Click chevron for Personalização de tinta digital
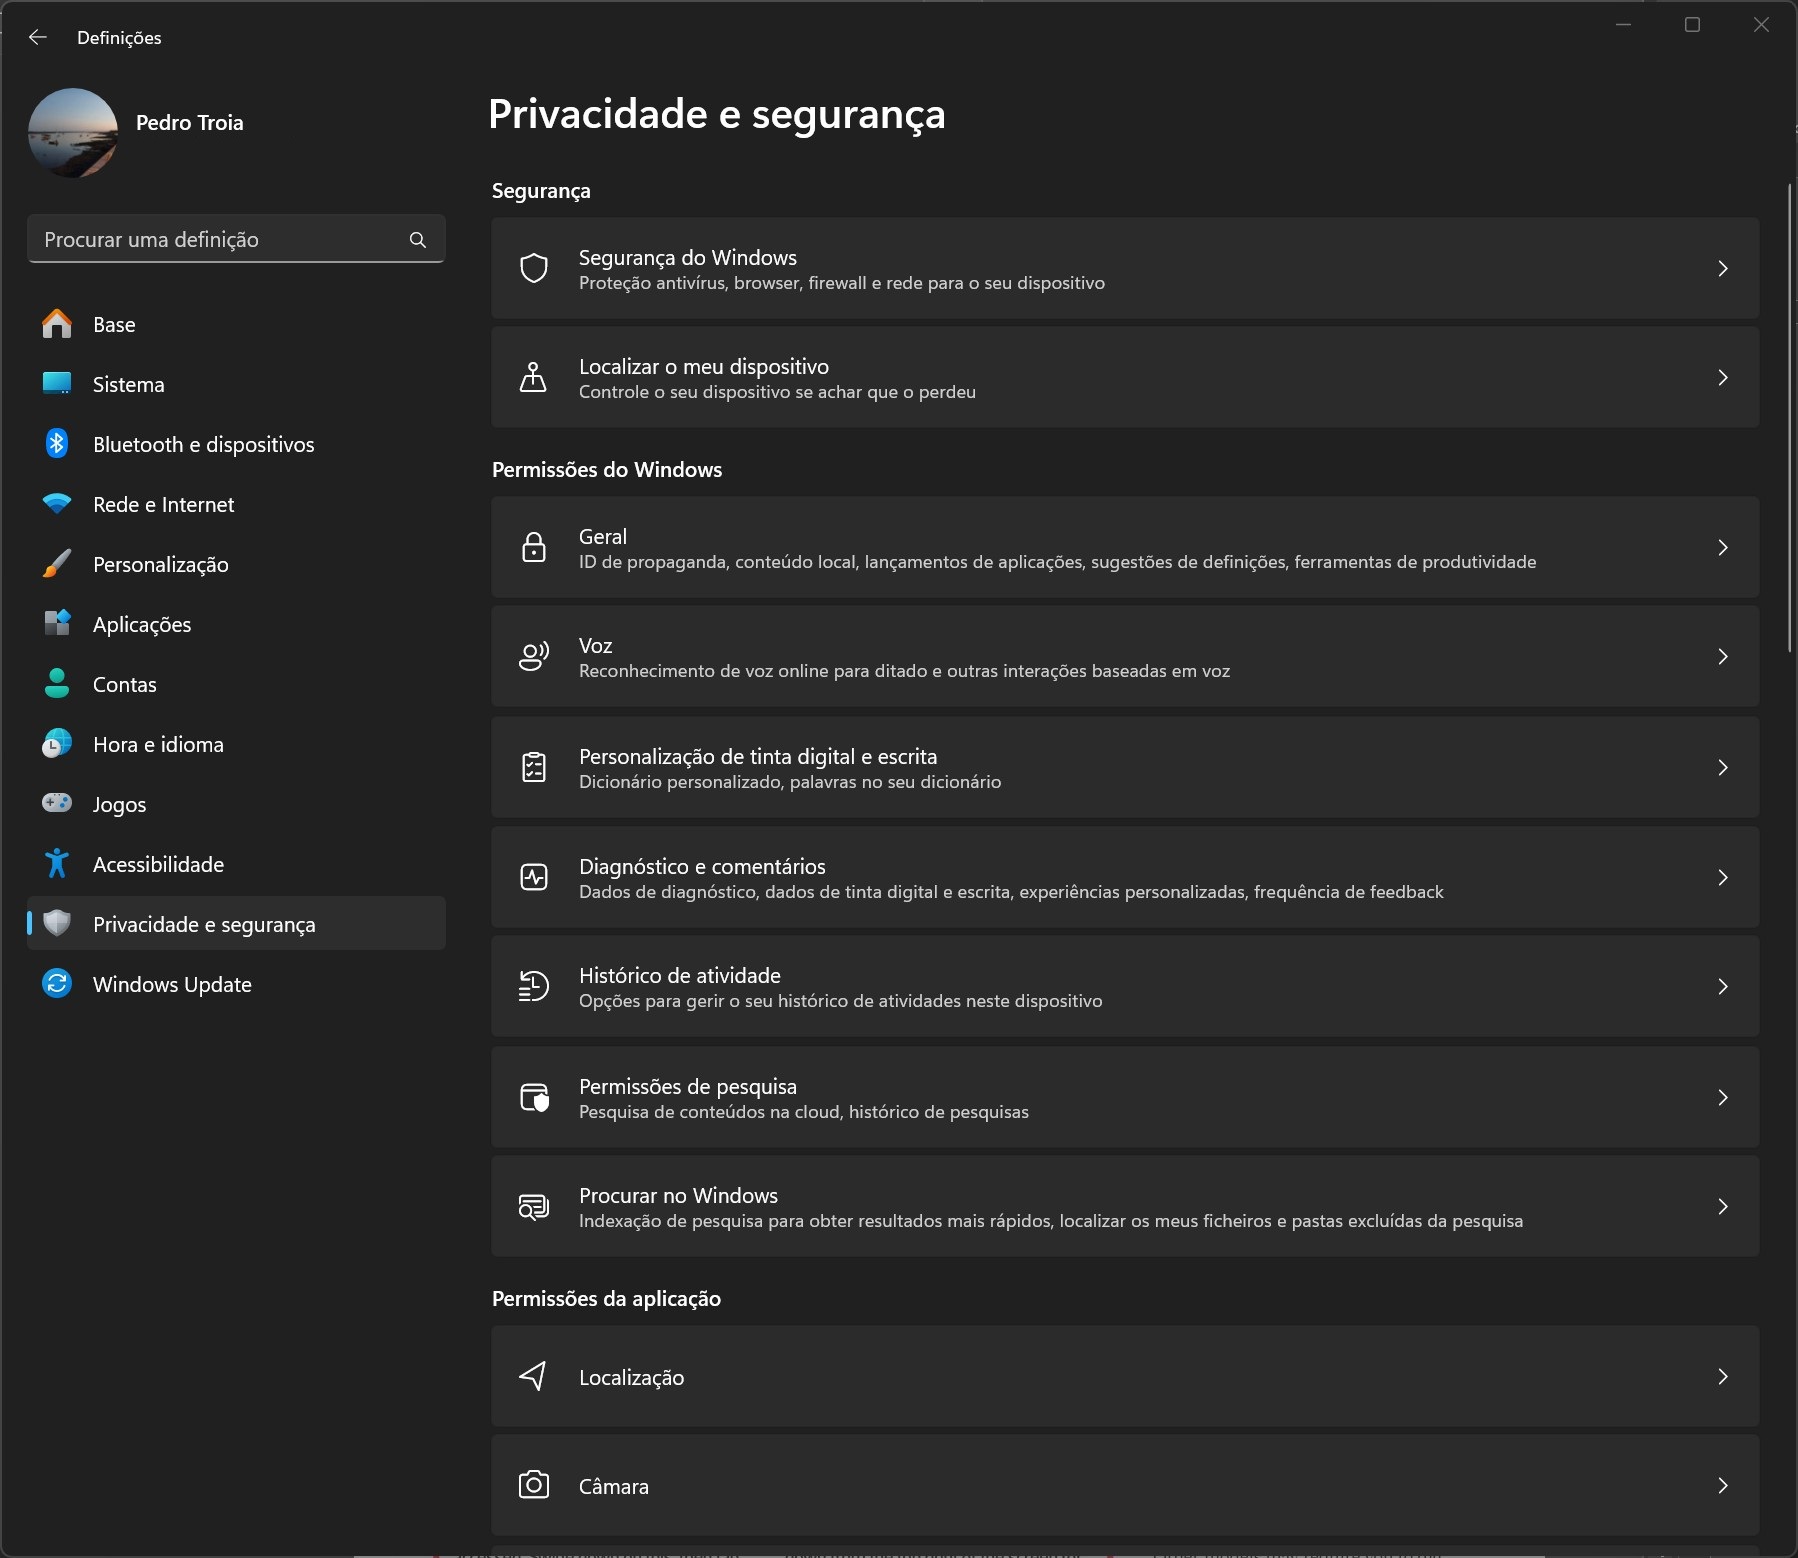This screenshot has height=1558, width=1798. point(1723,767)
